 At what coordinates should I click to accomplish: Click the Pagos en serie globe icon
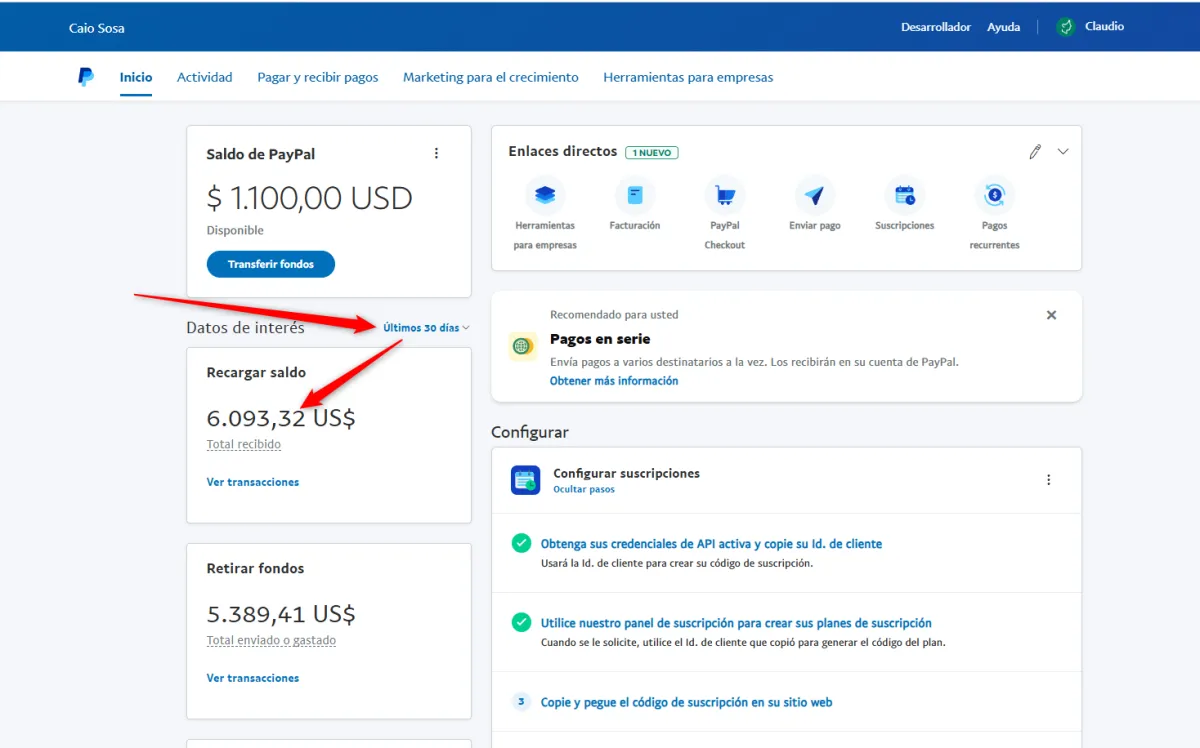point(522,347)
